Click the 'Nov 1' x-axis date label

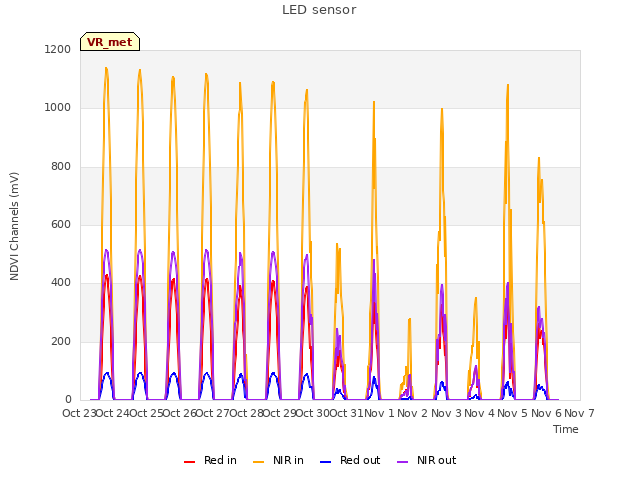click(x=380, y=413)
